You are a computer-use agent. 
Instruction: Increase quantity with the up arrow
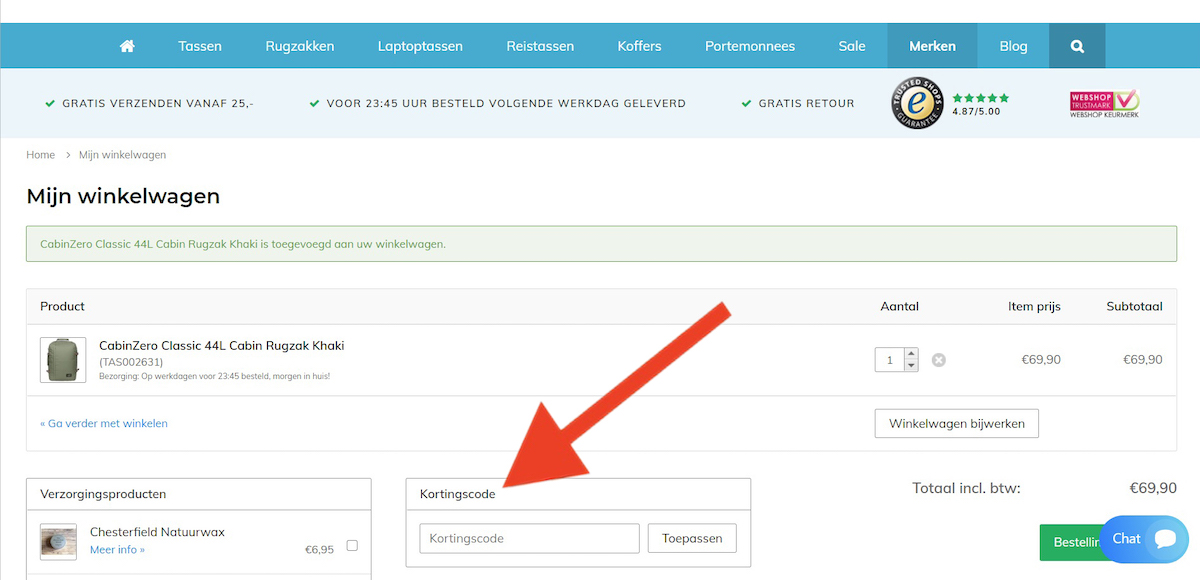tap(911, 354)
